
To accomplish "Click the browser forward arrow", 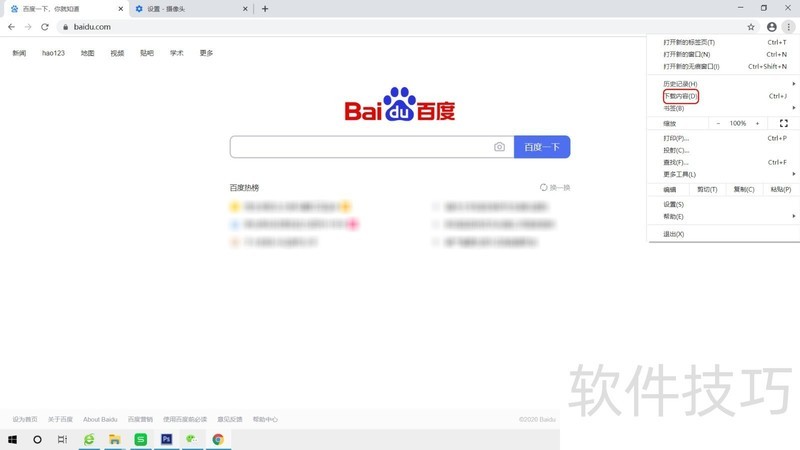I will coord(28,27).
